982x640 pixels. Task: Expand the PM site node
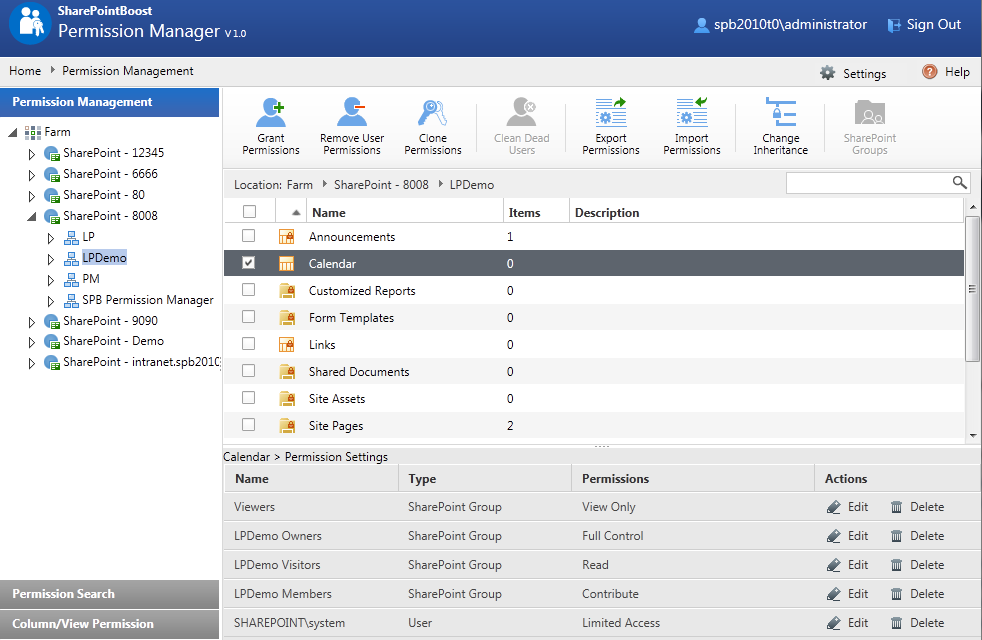pos(51,280)
